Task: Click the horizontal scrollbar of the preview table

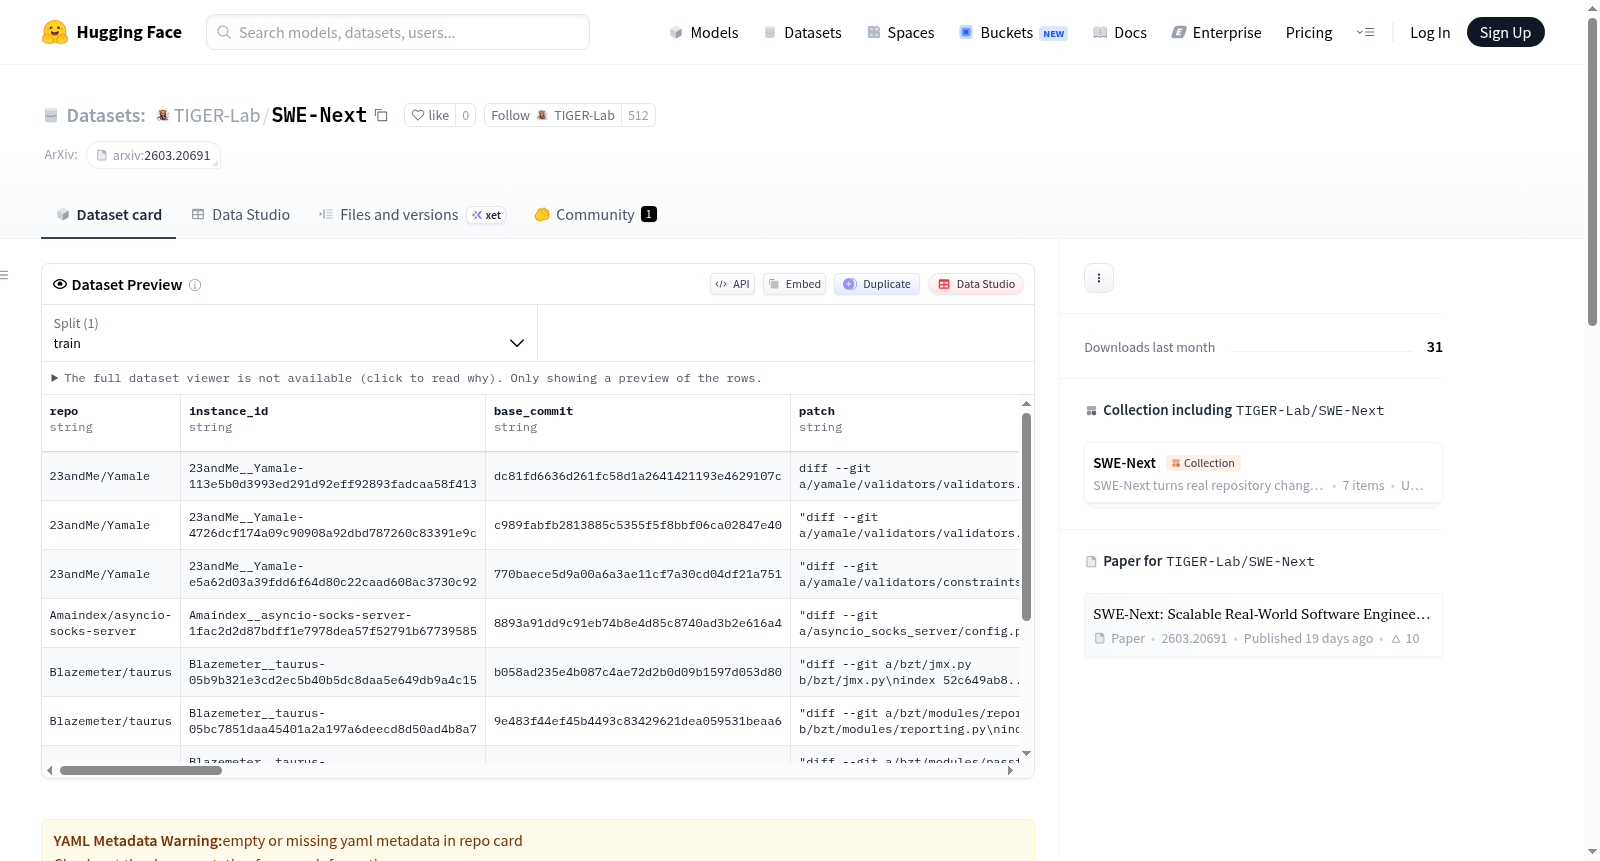Action: 141,771
